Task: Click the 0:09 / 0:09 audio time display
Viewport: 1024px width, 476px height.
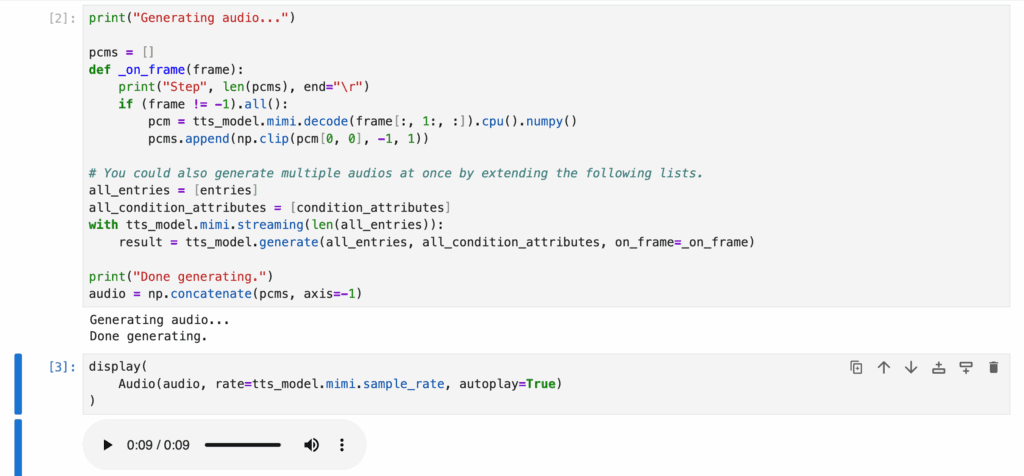Action: [x=158, y=445]
